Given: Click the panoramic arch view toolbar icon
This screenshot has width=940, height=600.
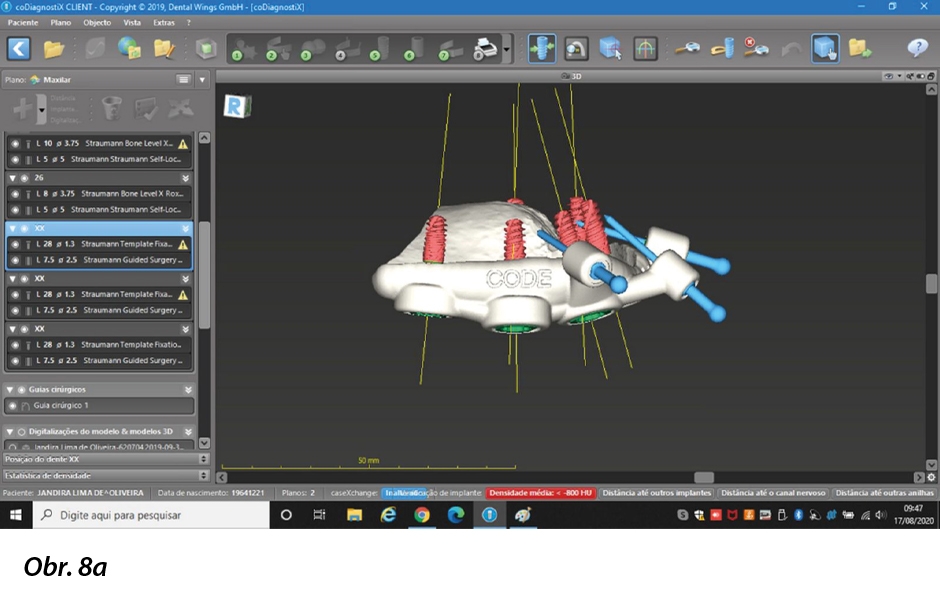Looking at the screenshot, I should tap(576, 49).
